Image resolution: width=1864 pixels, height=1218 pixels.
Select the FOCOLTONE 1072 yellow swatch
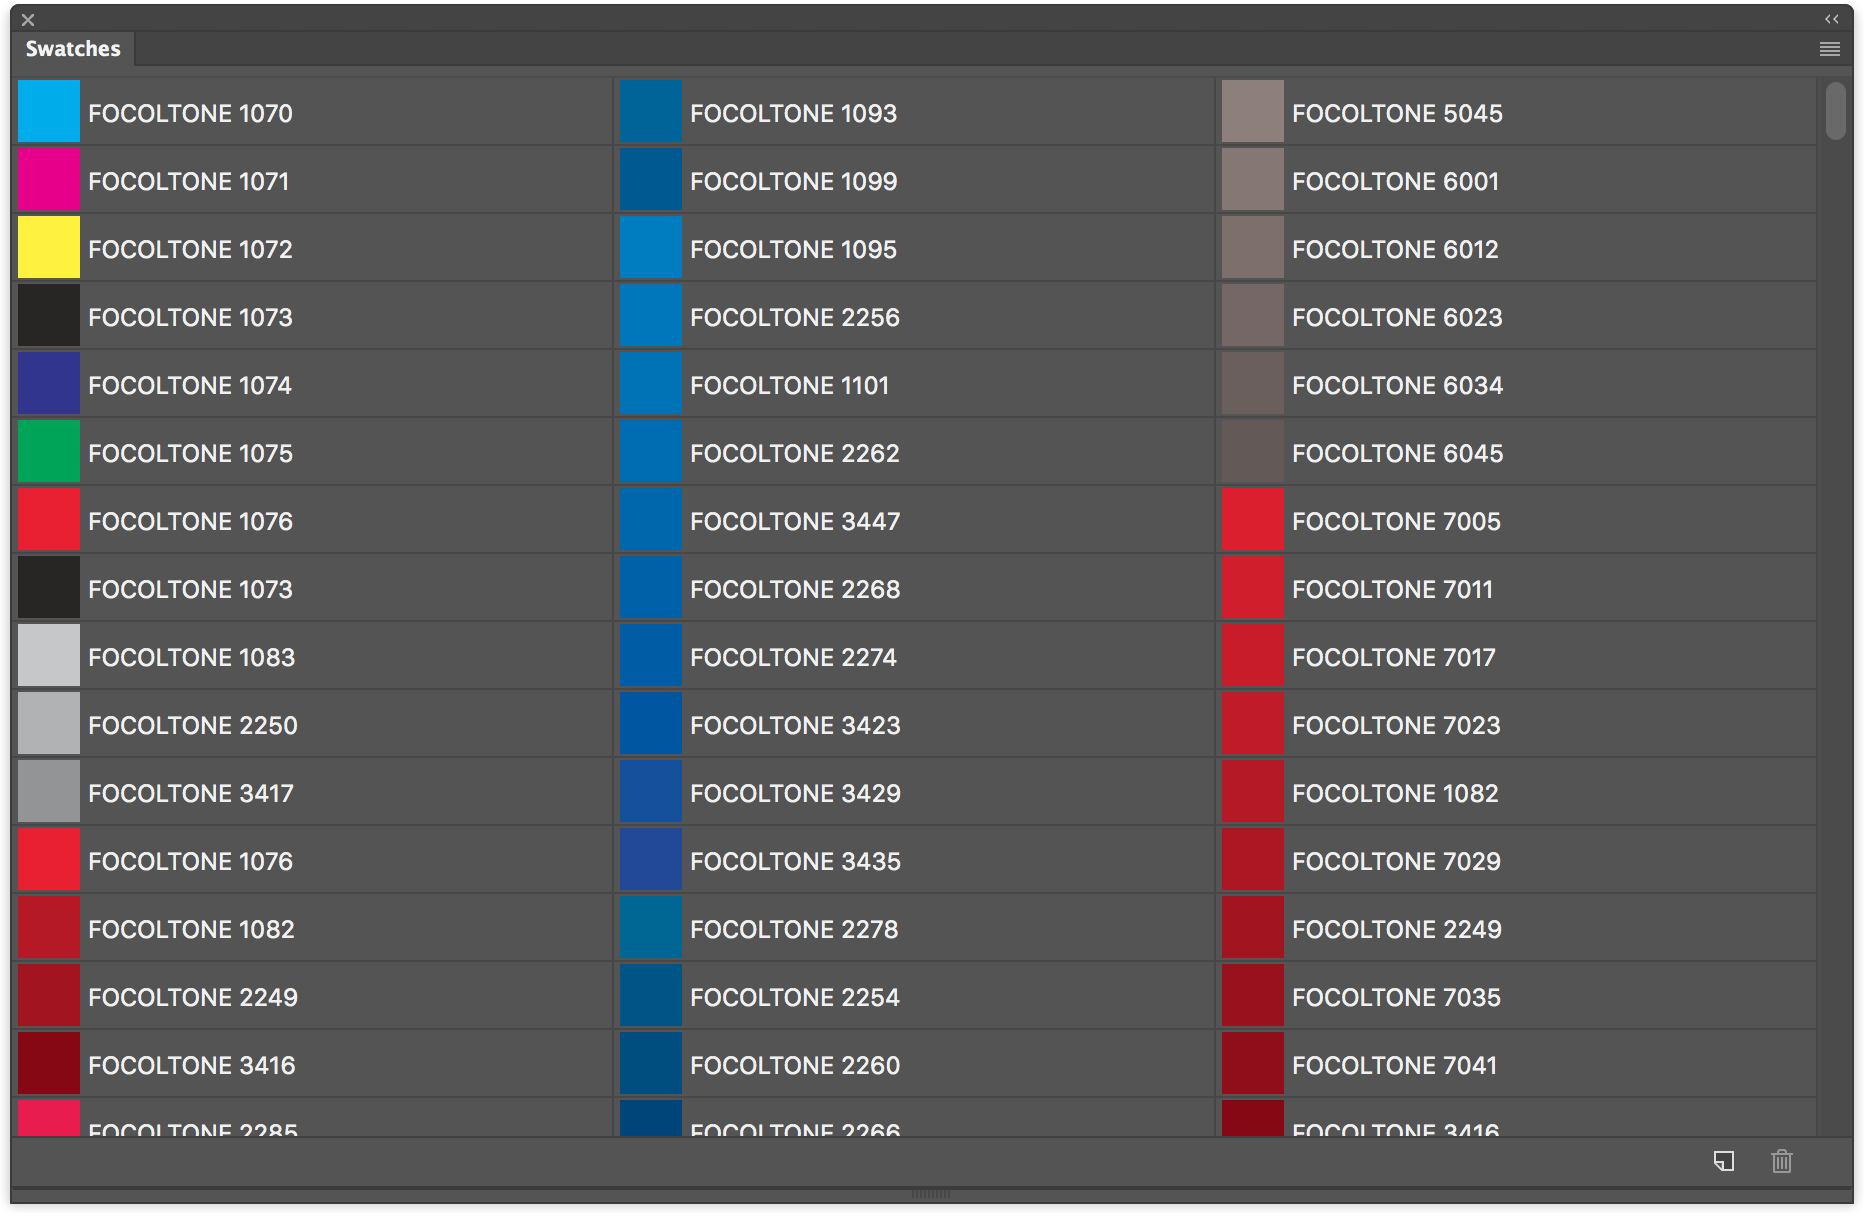pyautogui.click(x=48, y=248)
